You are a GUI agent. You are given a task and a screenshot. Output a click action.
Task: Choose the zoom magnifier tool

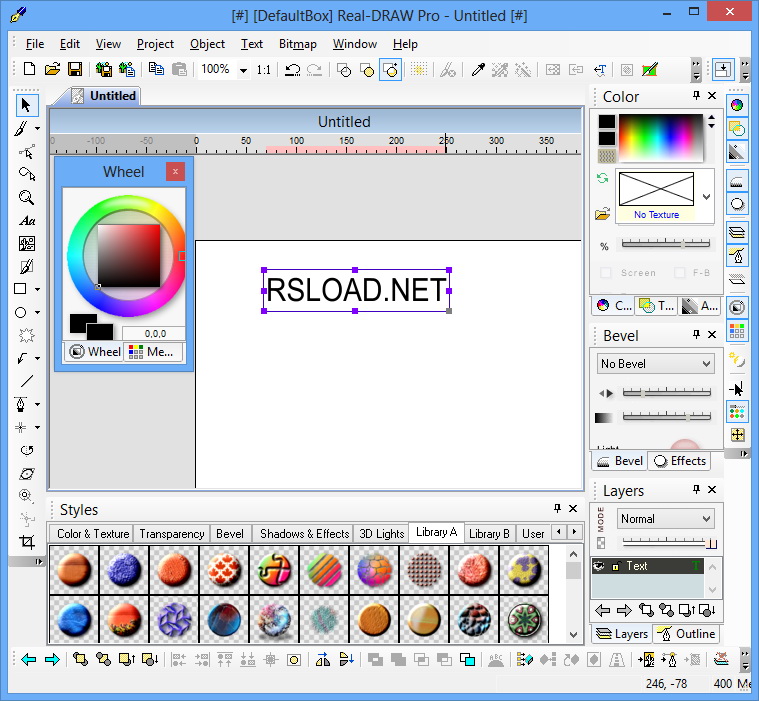coord(26,197)
